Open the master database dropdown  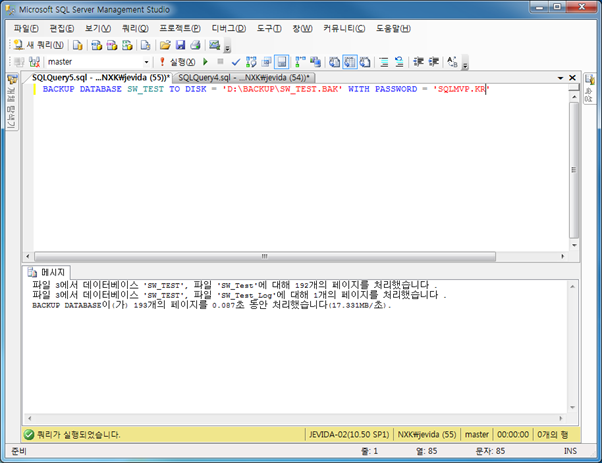[146, 62]
